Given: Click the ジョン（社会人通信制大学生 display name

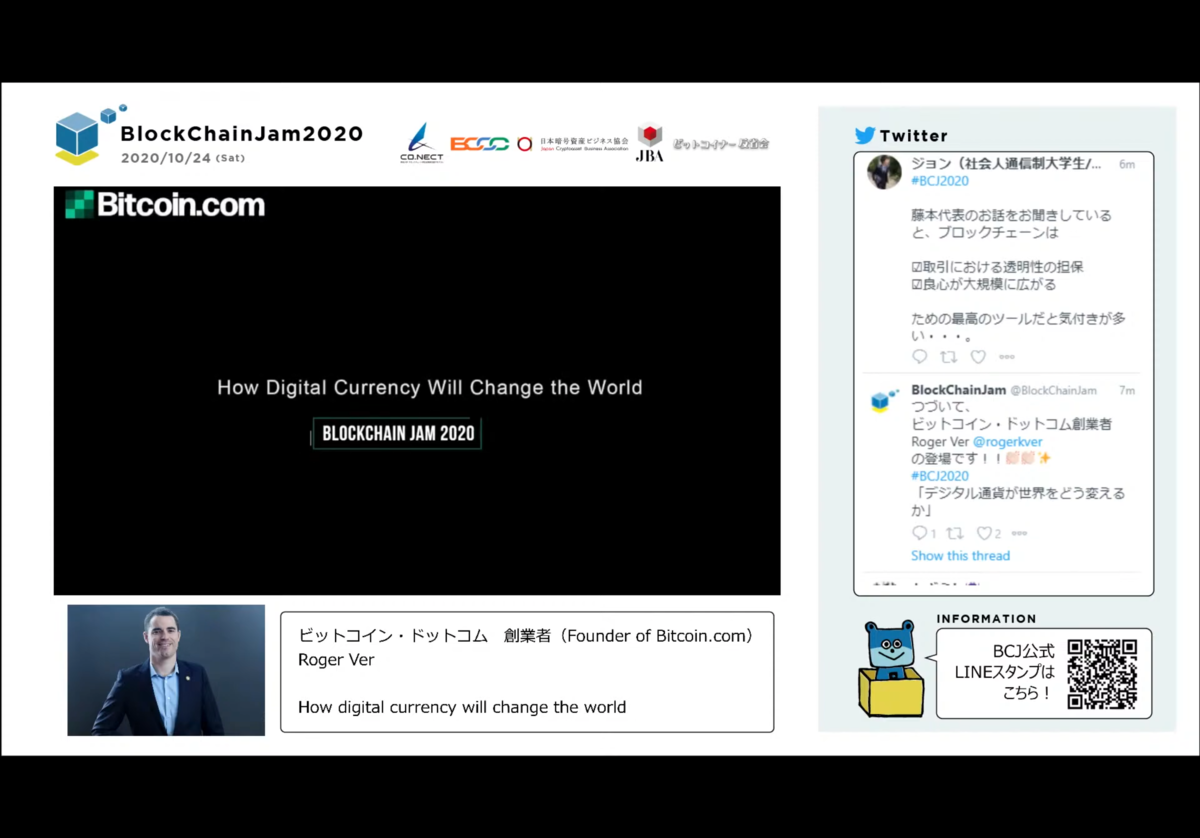Looking at the screenshot, I should tap(1007, 163).
